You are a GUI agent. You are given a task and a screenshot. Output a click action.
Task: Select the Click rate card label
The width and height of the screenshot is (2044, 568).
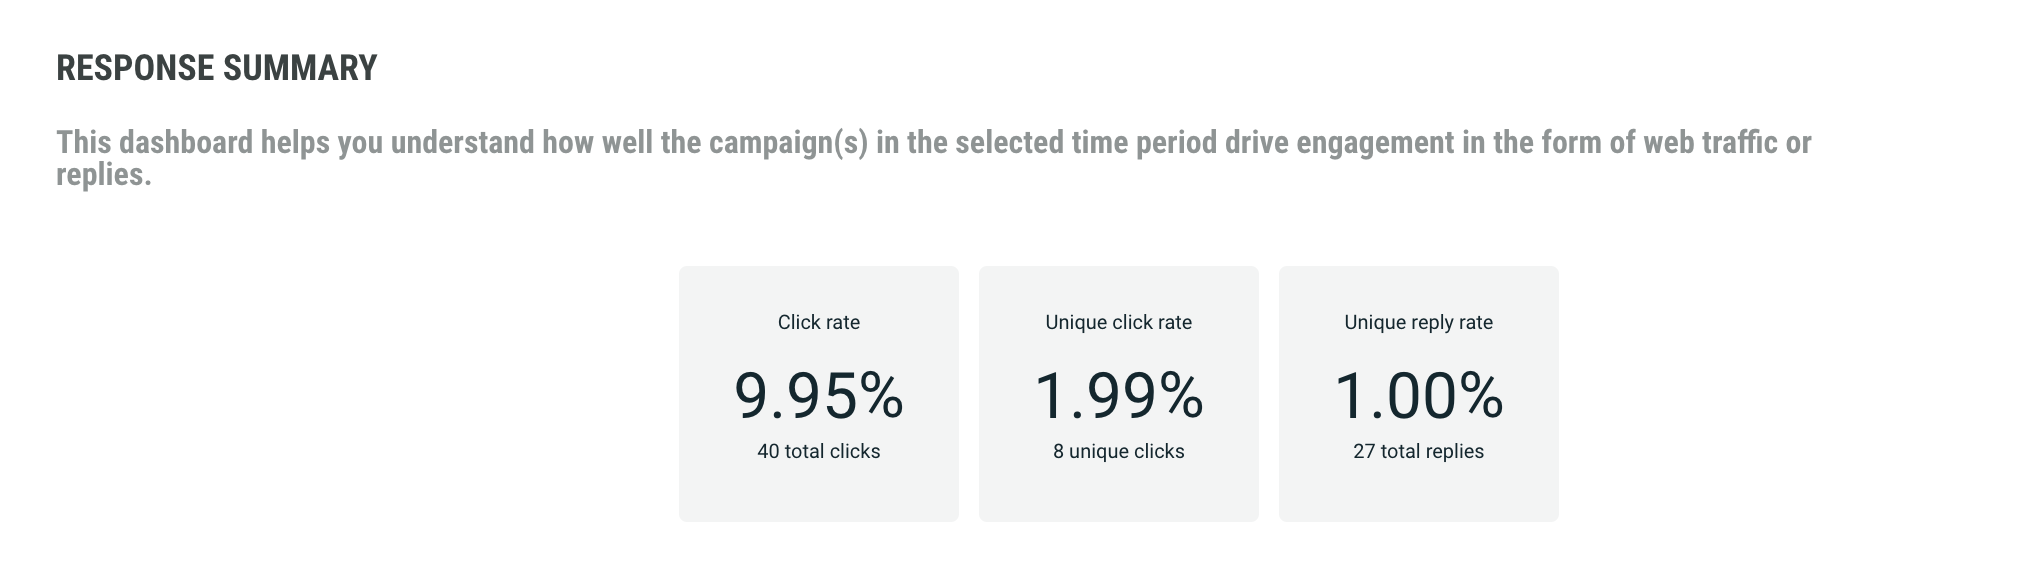coord(818,322)
